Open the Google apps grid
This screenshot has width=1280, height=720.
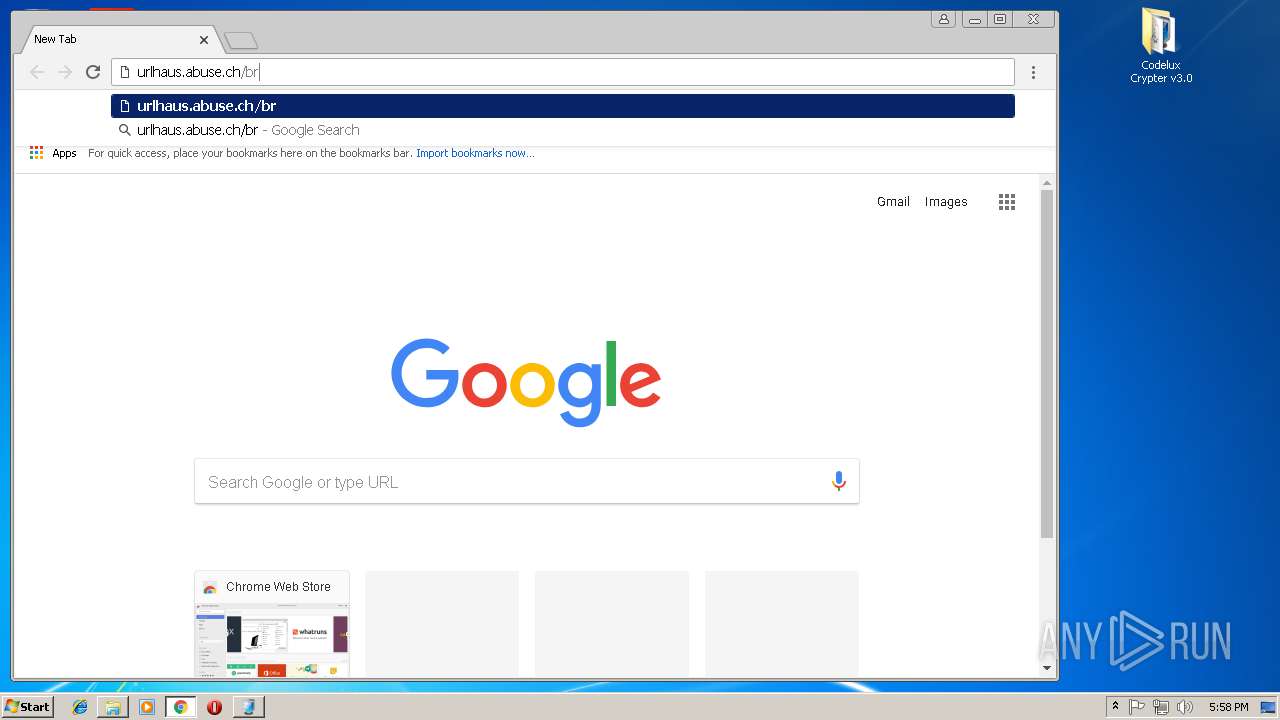(x=1007, y=202)
